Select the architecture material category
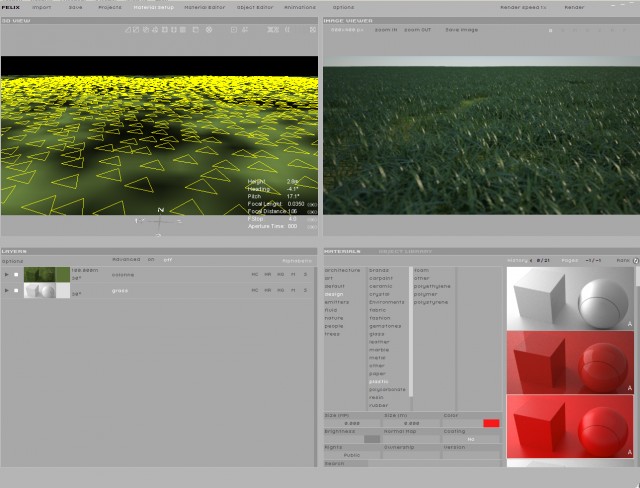 tap(342, 270)
